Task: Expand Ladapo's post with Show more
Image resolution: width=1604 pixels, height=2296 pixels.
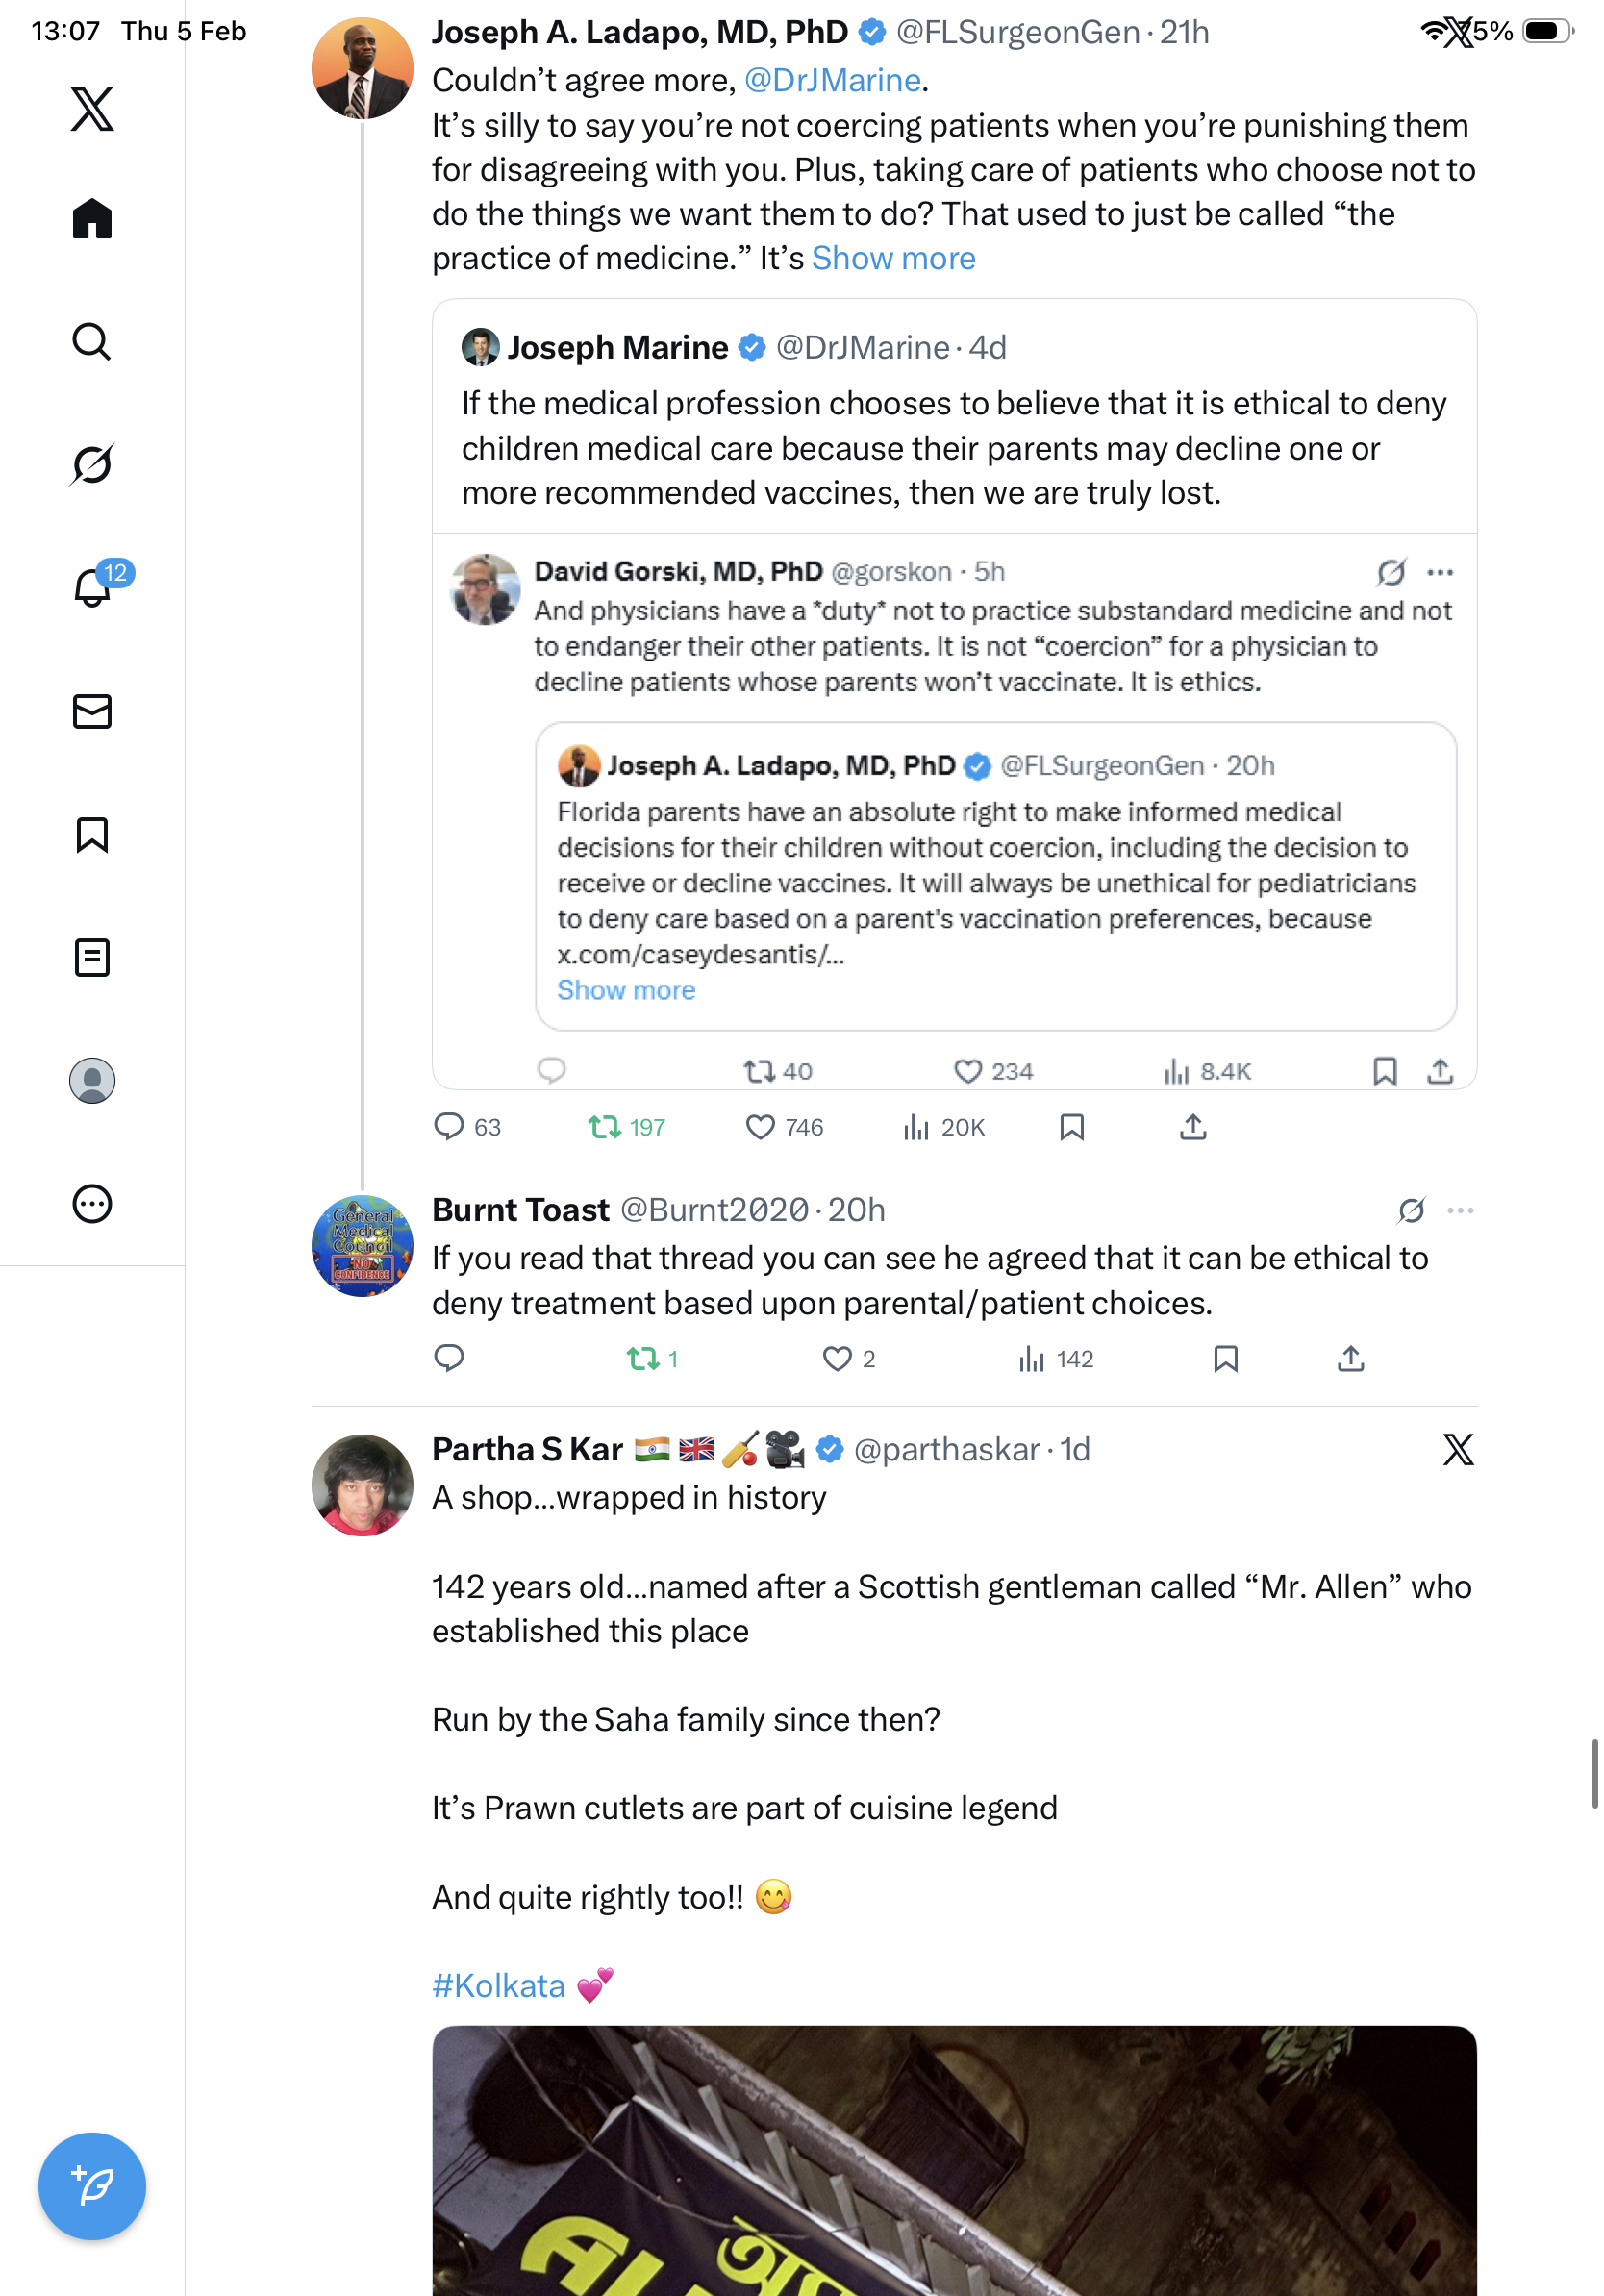Action: pos(893,258)
